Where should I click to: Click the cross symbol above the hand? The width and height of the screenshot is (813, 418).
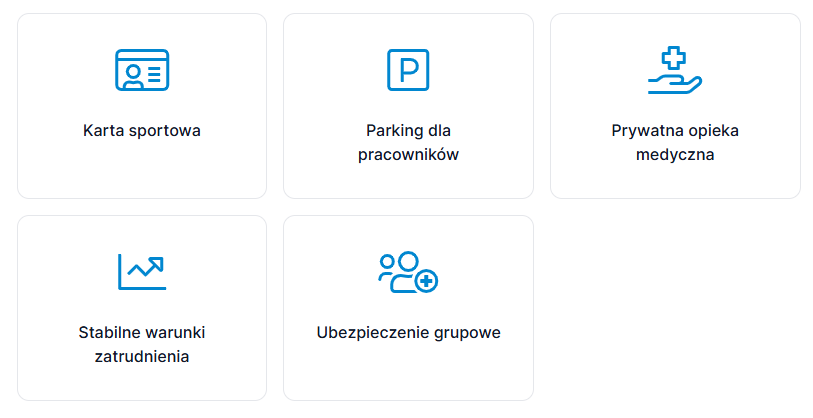pyautogui.click(x=676, y=57)
